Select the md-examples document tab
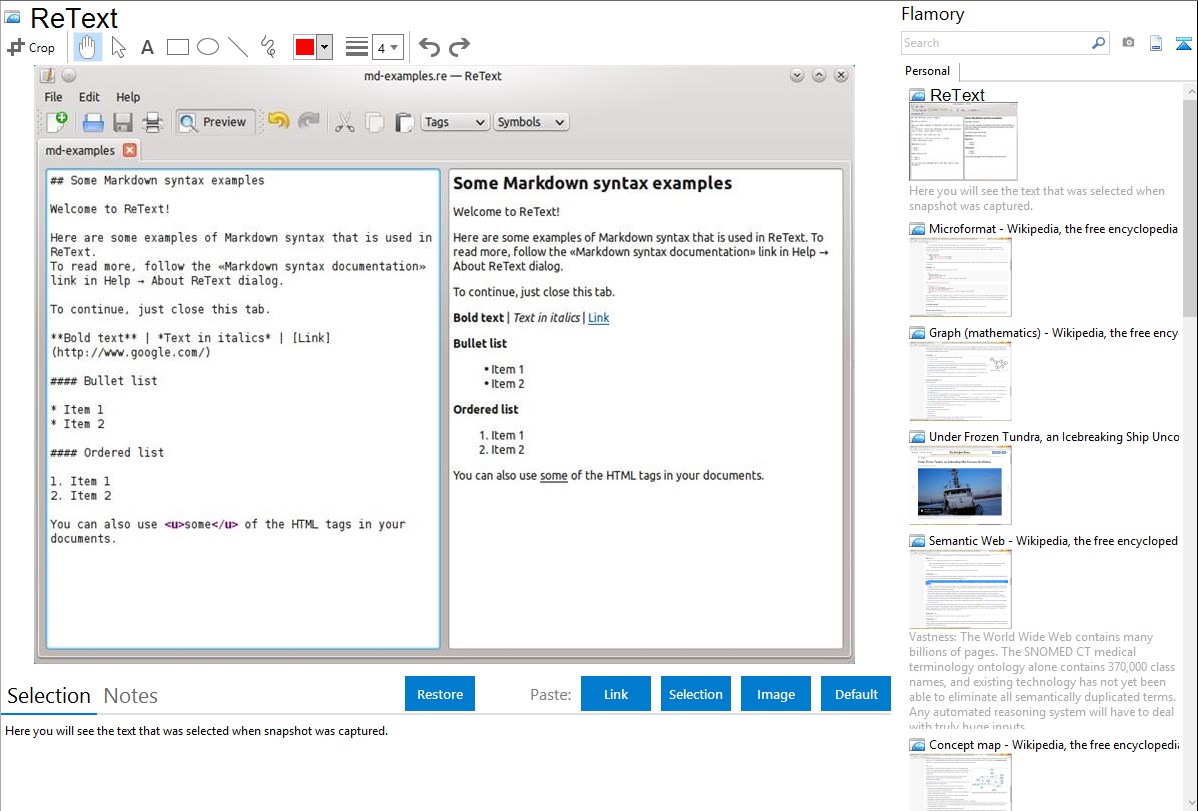The image size is (1198, 811). [80, 151]
